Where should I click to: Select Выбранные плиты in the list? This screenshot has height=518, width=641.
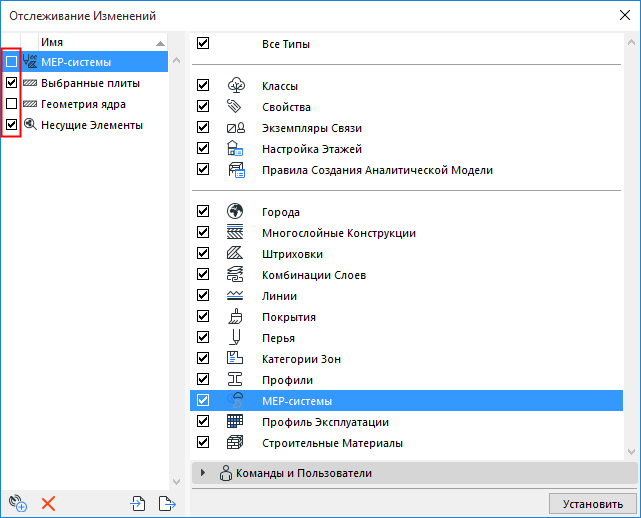tap(90, 83)
